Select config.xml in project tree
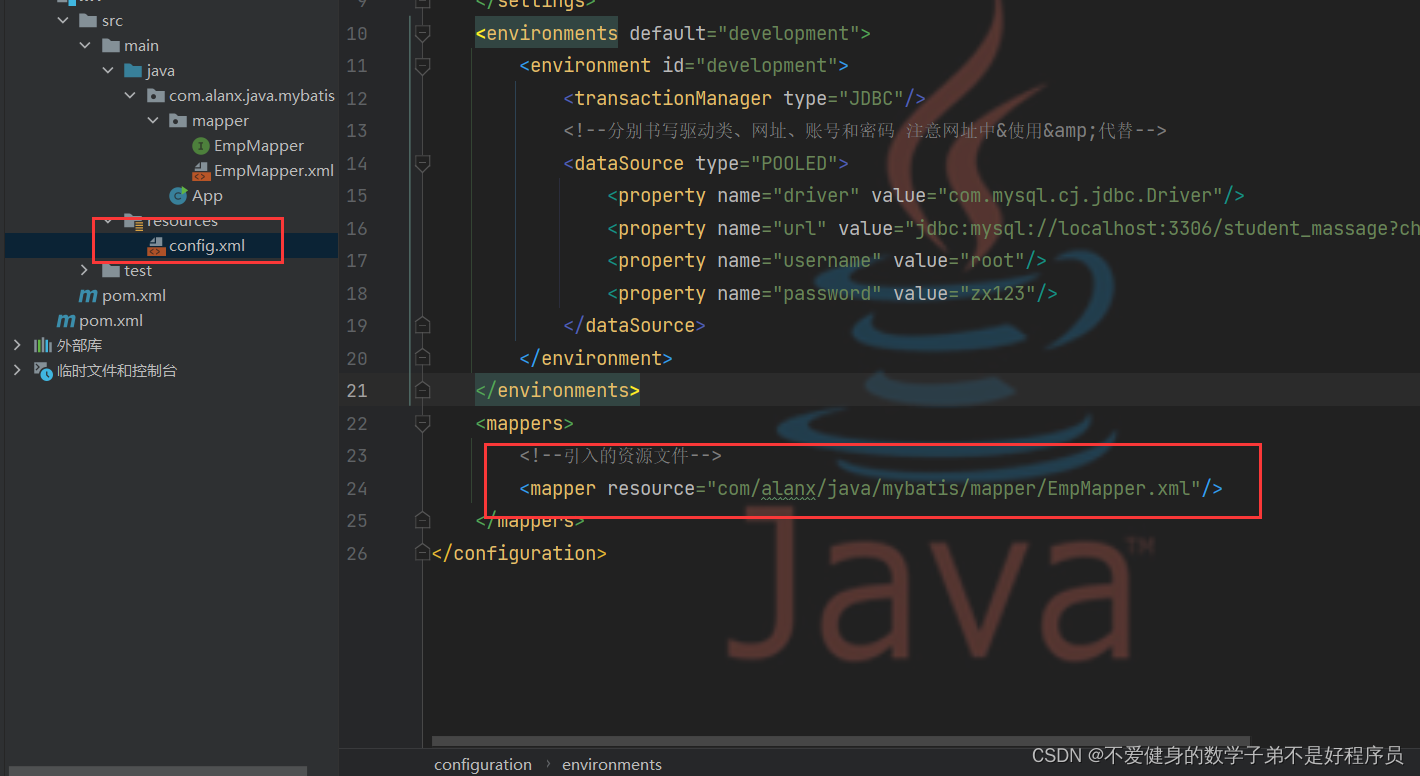 coord(207,246)
